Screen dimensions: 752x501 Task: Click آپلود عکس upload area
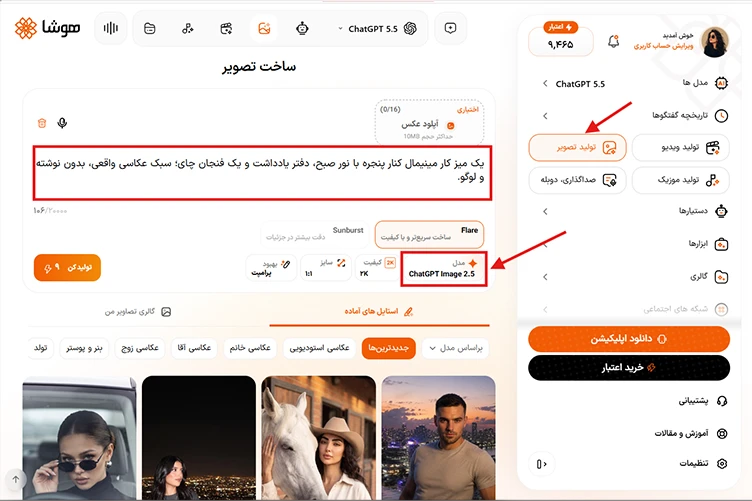point(429,122)
